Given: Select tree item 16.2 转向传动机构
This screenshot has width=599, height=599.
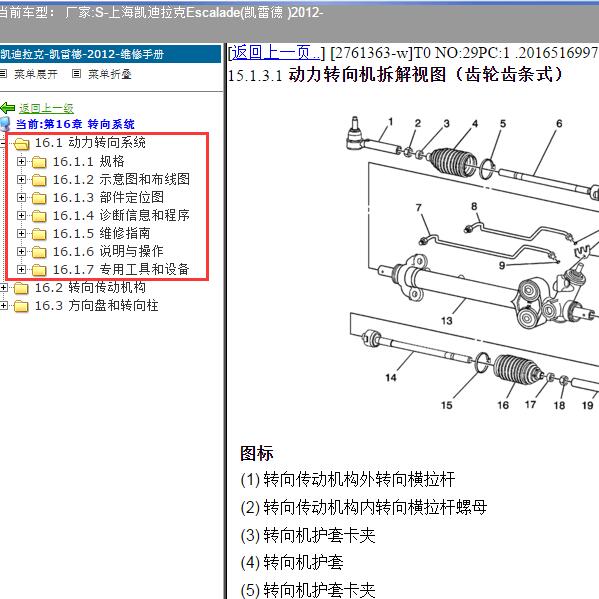Looking at the screenshot, I should [90, 287].
